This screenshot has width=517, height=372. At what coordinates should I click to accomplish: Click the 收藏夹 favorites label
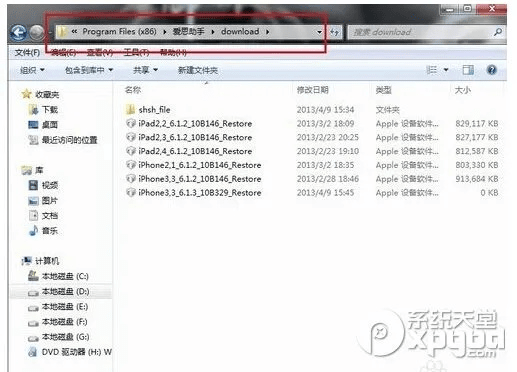pyautogui.click(x=47, y=95)
